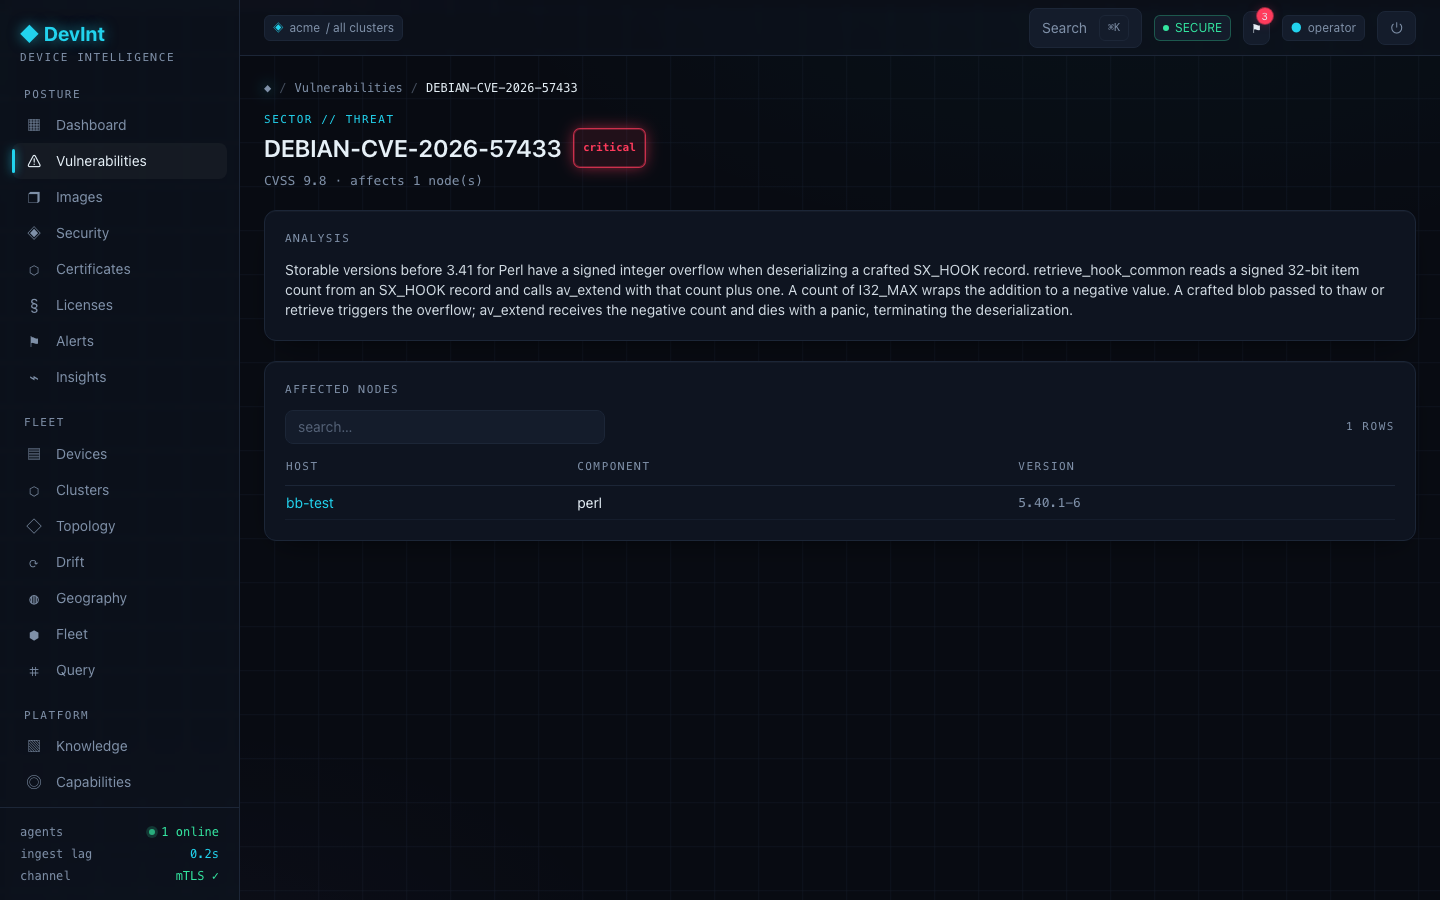Viewport: 1440px width, 900px height.
Task: Open the acme / all clusters selector
Action: [x=333, y=28]
